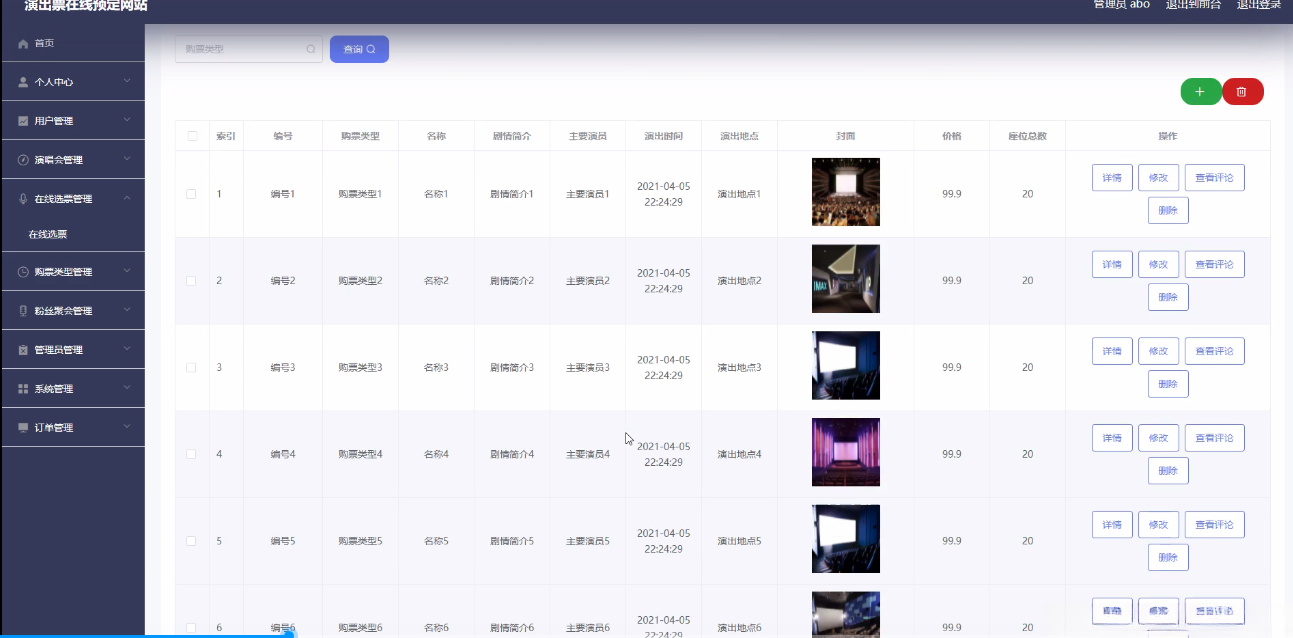
Task: Select the 订单管理 menu label
Action: coord(53,428)
